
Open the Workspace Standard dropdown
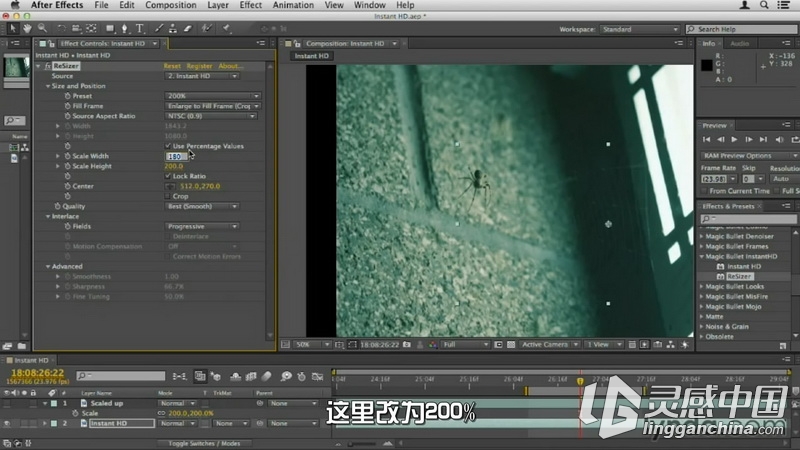tap(640, 29)
